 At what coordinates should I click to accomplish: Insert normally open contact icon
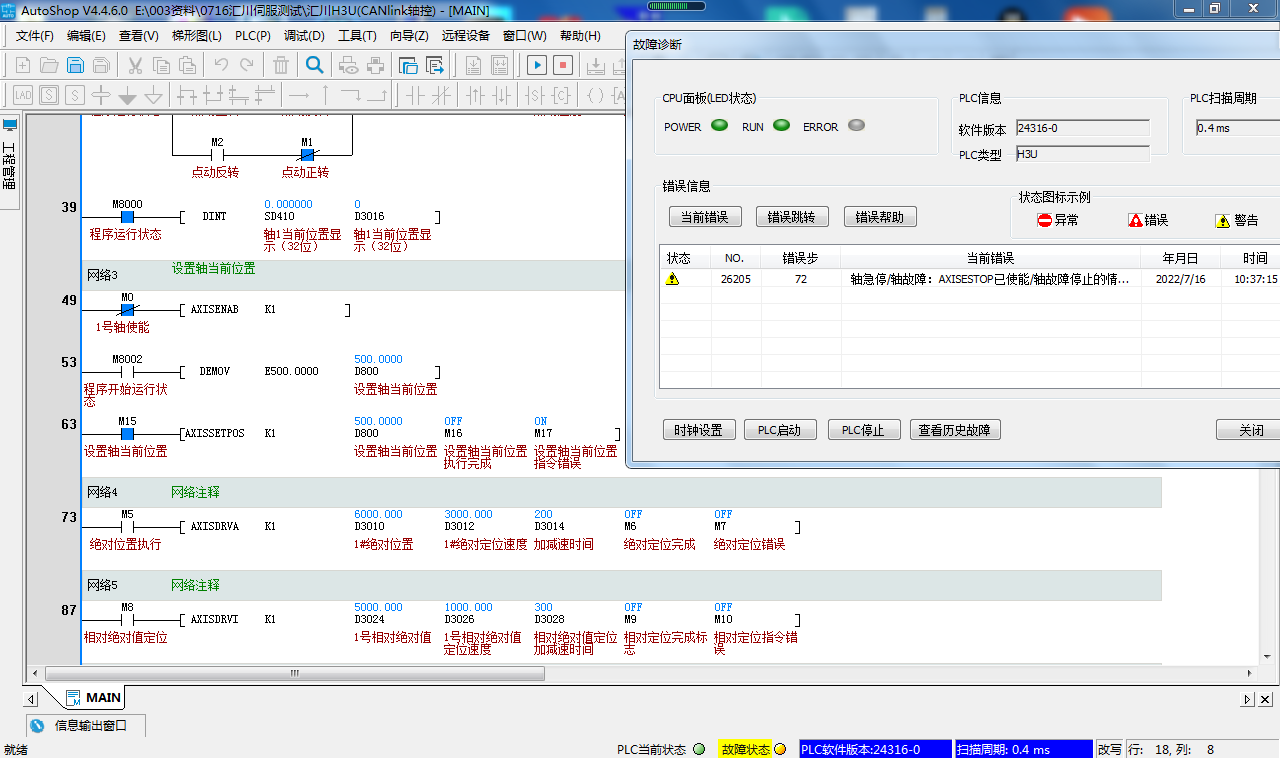414,95
